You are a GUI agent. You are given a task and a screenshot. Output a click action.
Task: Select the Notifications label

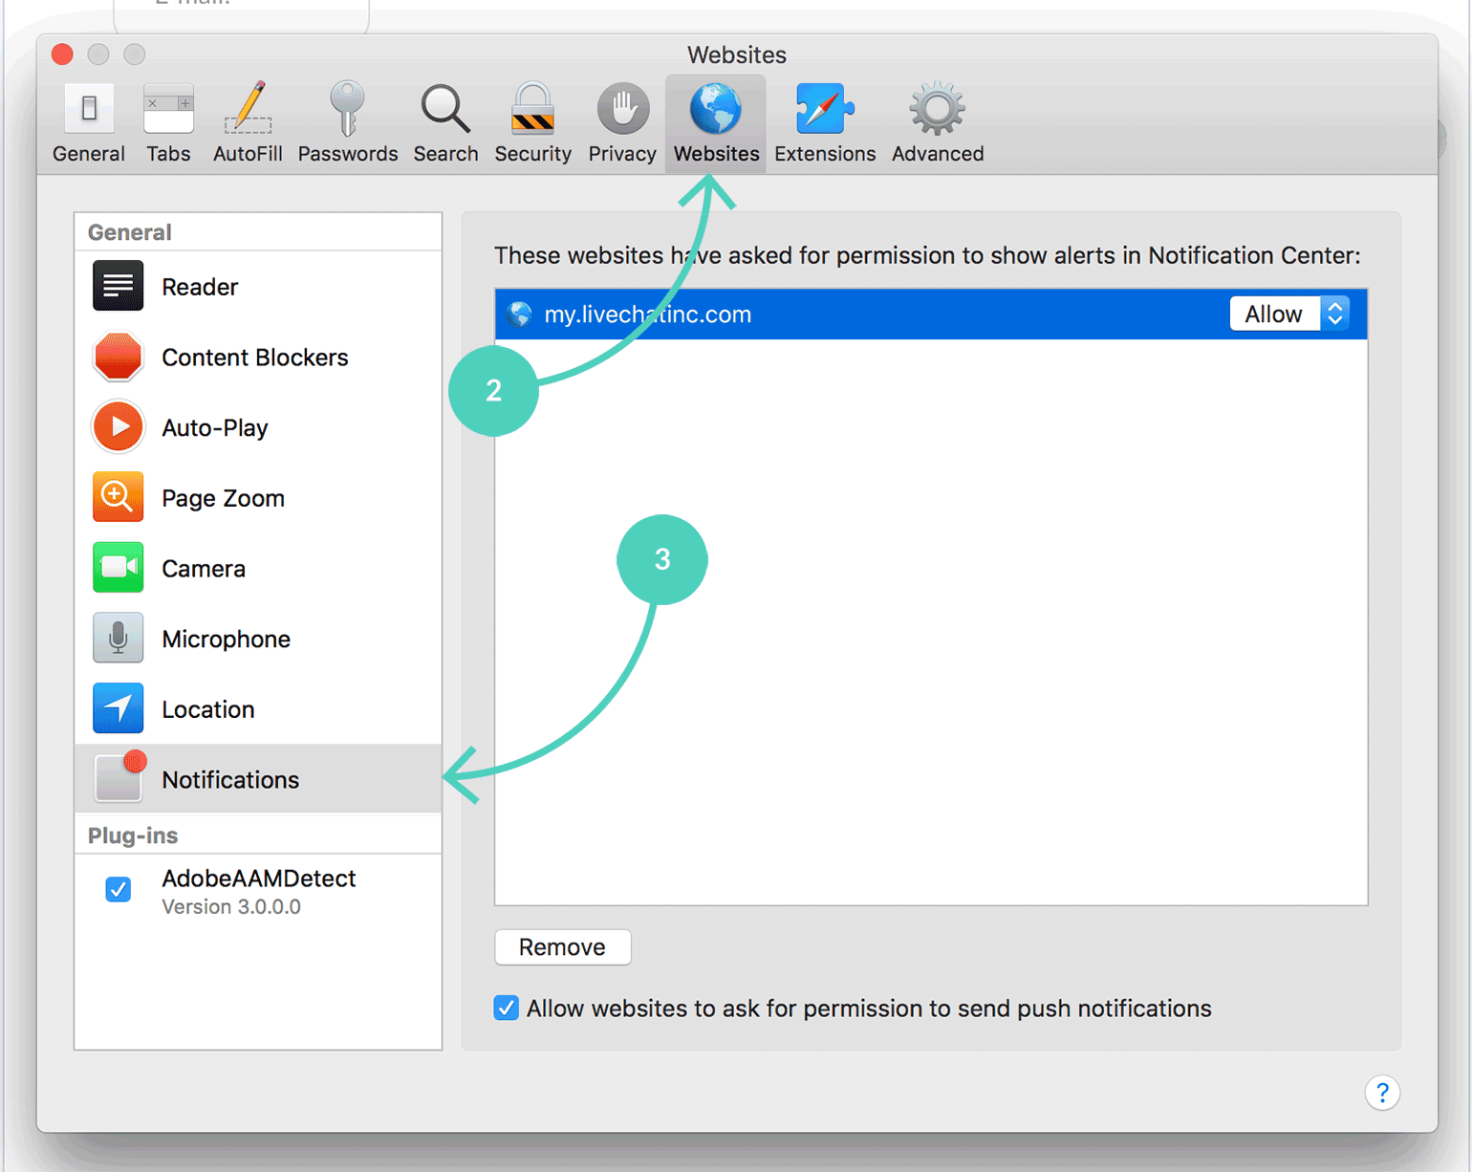(x=230, y=780)
